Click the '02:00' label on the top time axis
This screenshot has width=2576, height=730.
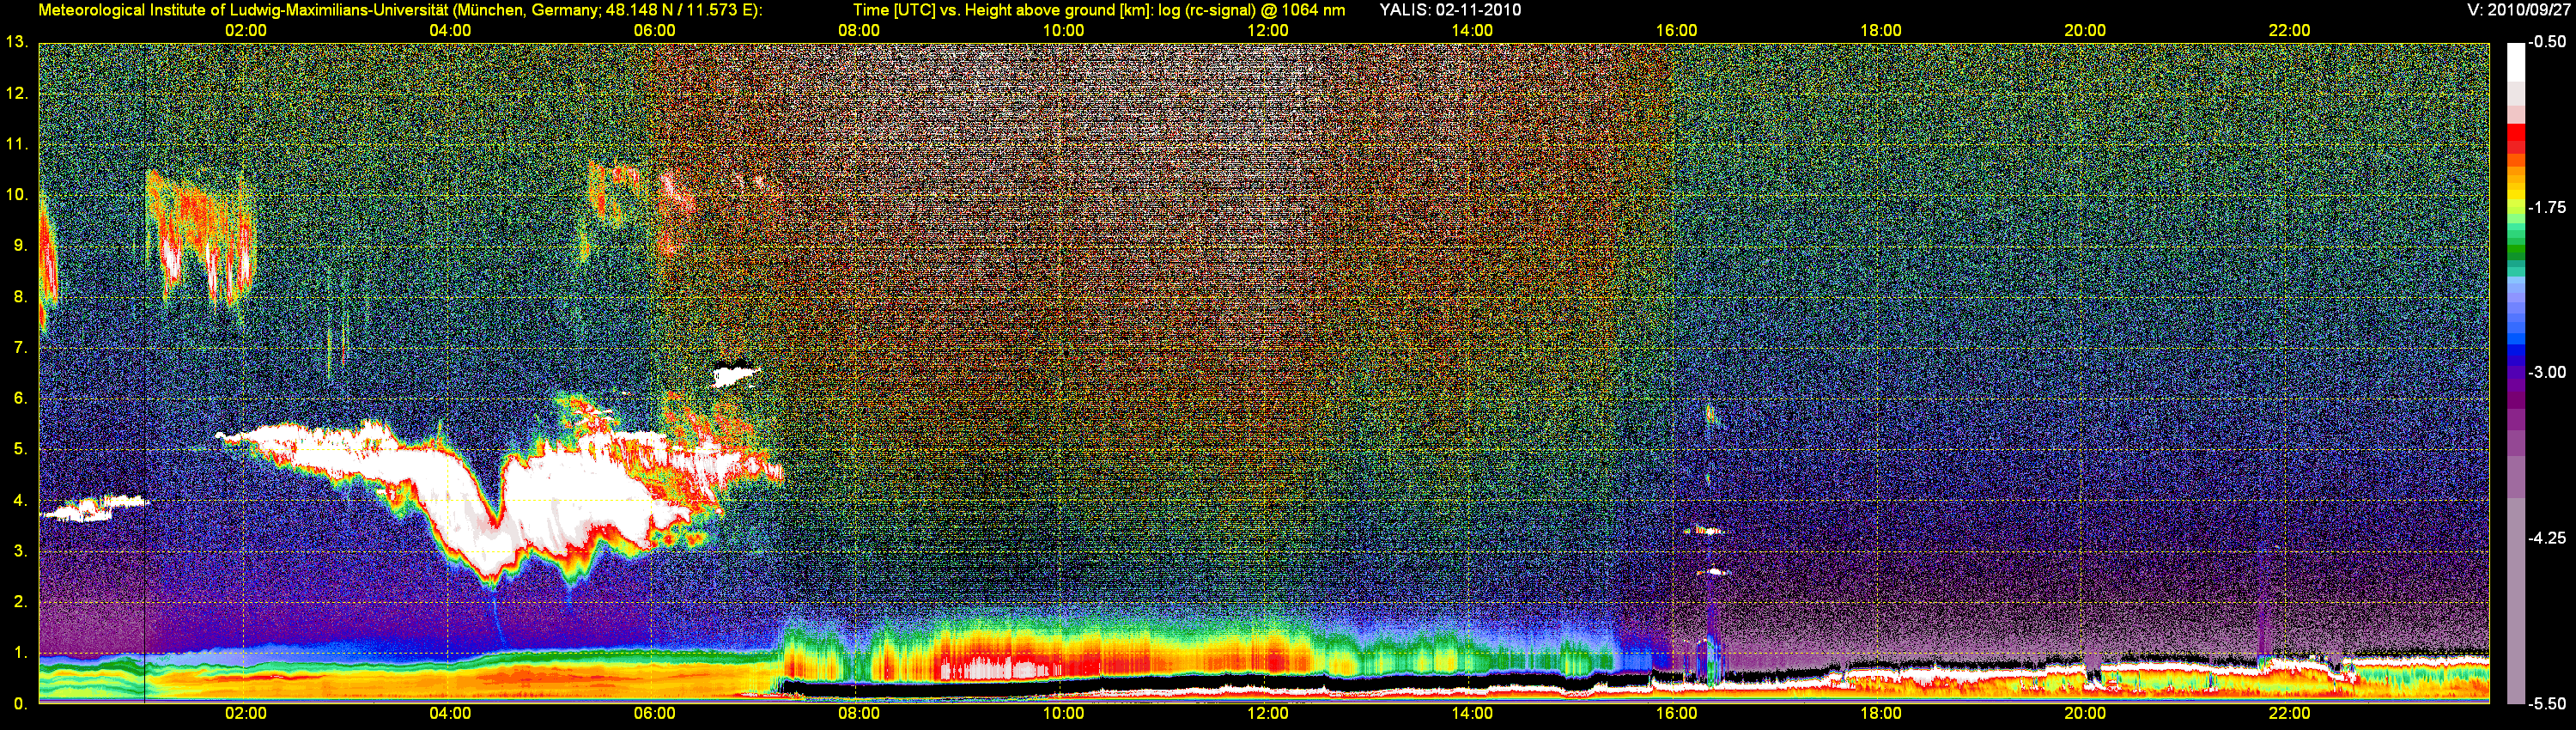coord(245,31)
